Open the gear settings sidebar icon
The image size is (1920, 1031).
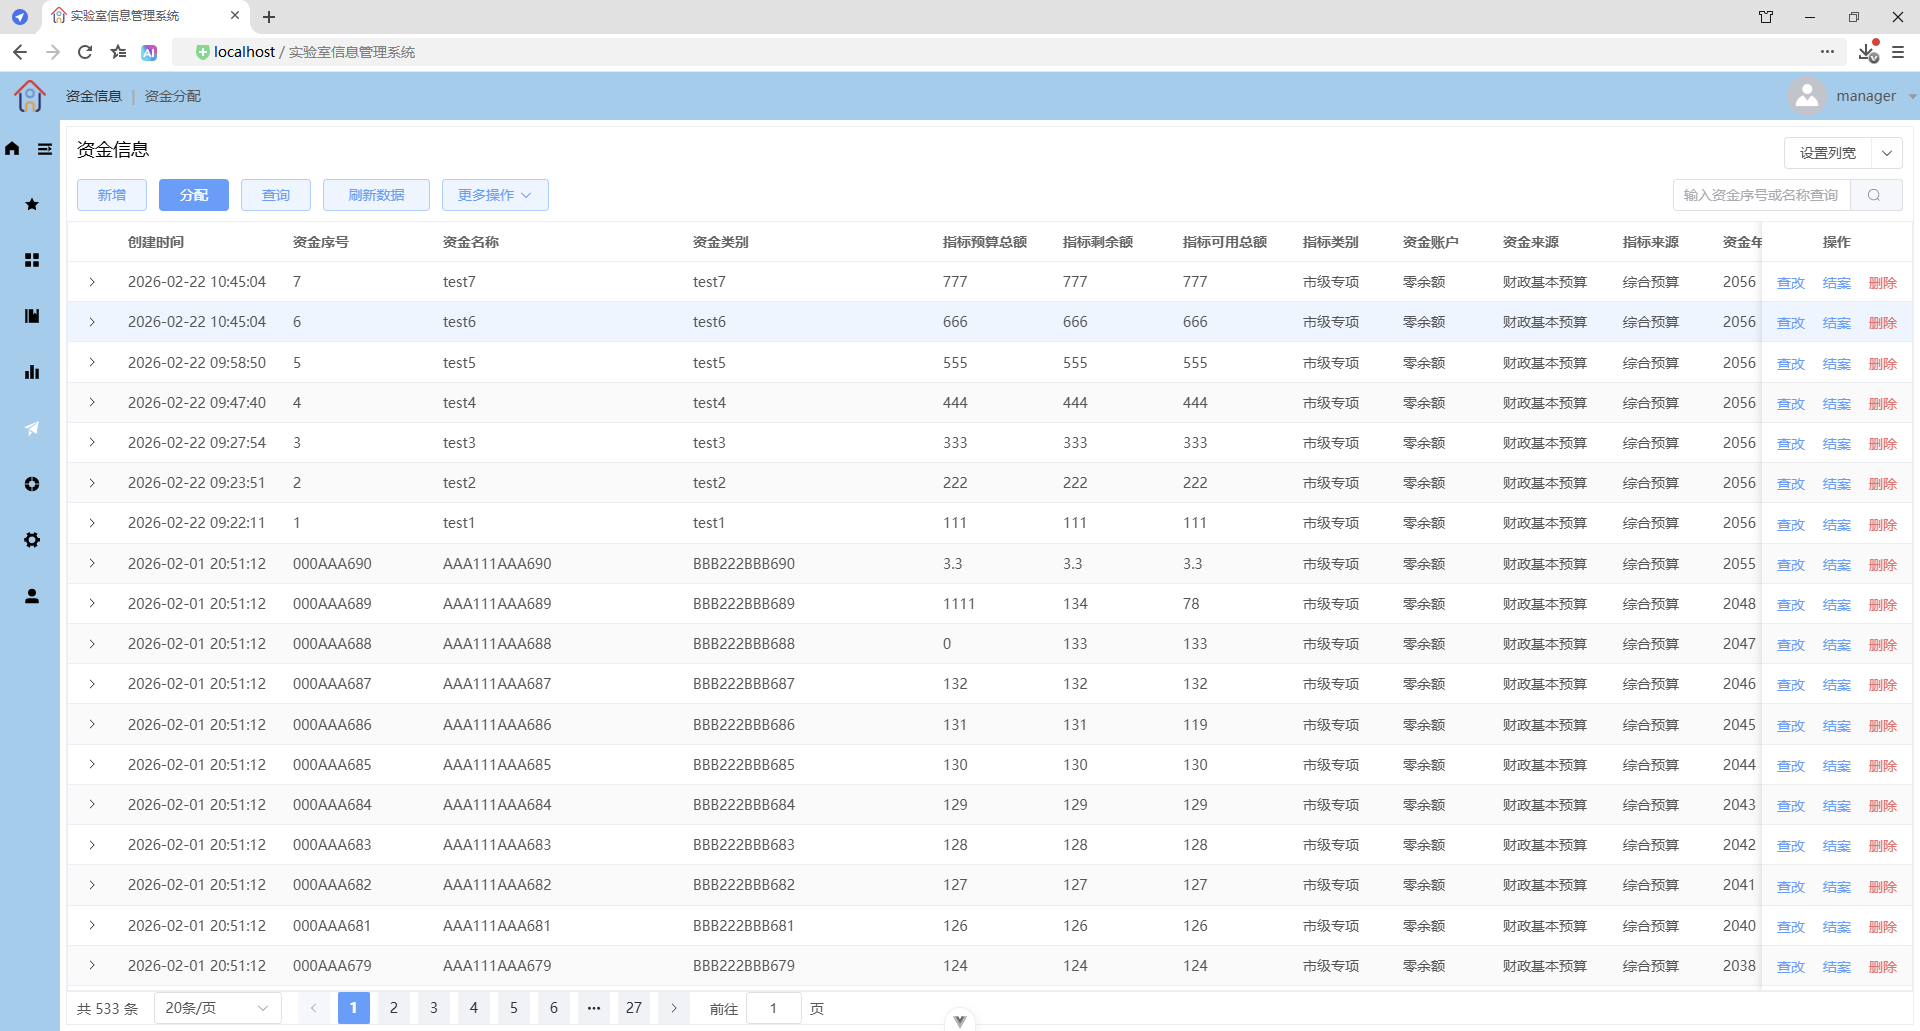[x=32, y=540]
